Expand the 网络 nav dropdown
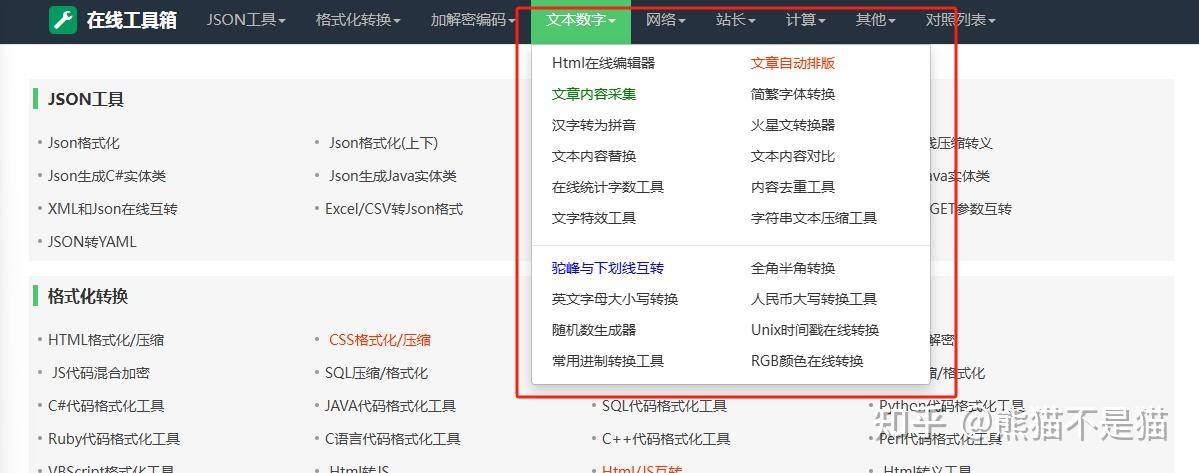The height and width of the screenshot is (473, 1199). pos(665,21)
